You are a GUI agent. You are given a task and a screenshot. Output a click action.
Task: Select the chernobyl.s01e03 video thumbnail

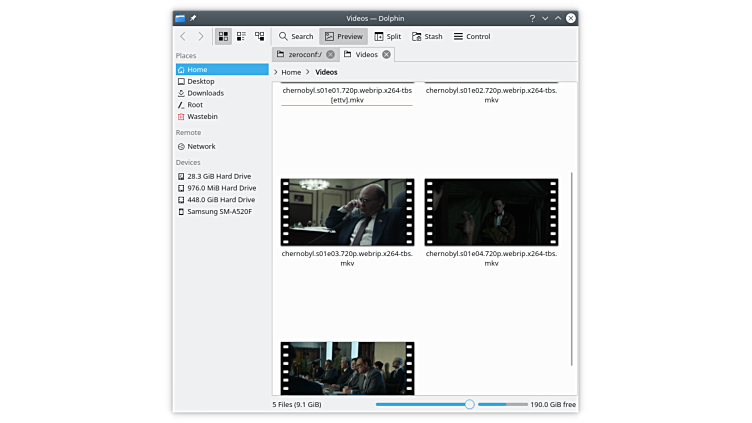347,212
